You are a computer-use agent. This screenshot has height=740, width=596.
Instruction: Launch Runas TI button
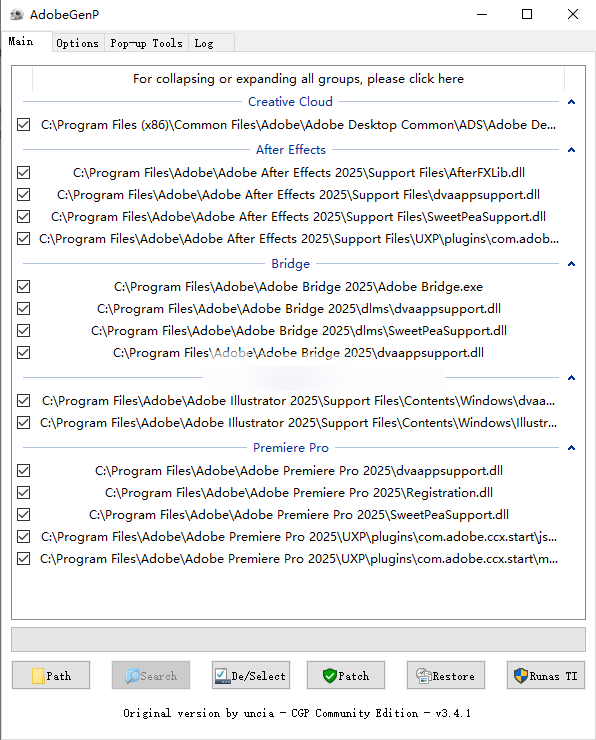coord(546,675)
